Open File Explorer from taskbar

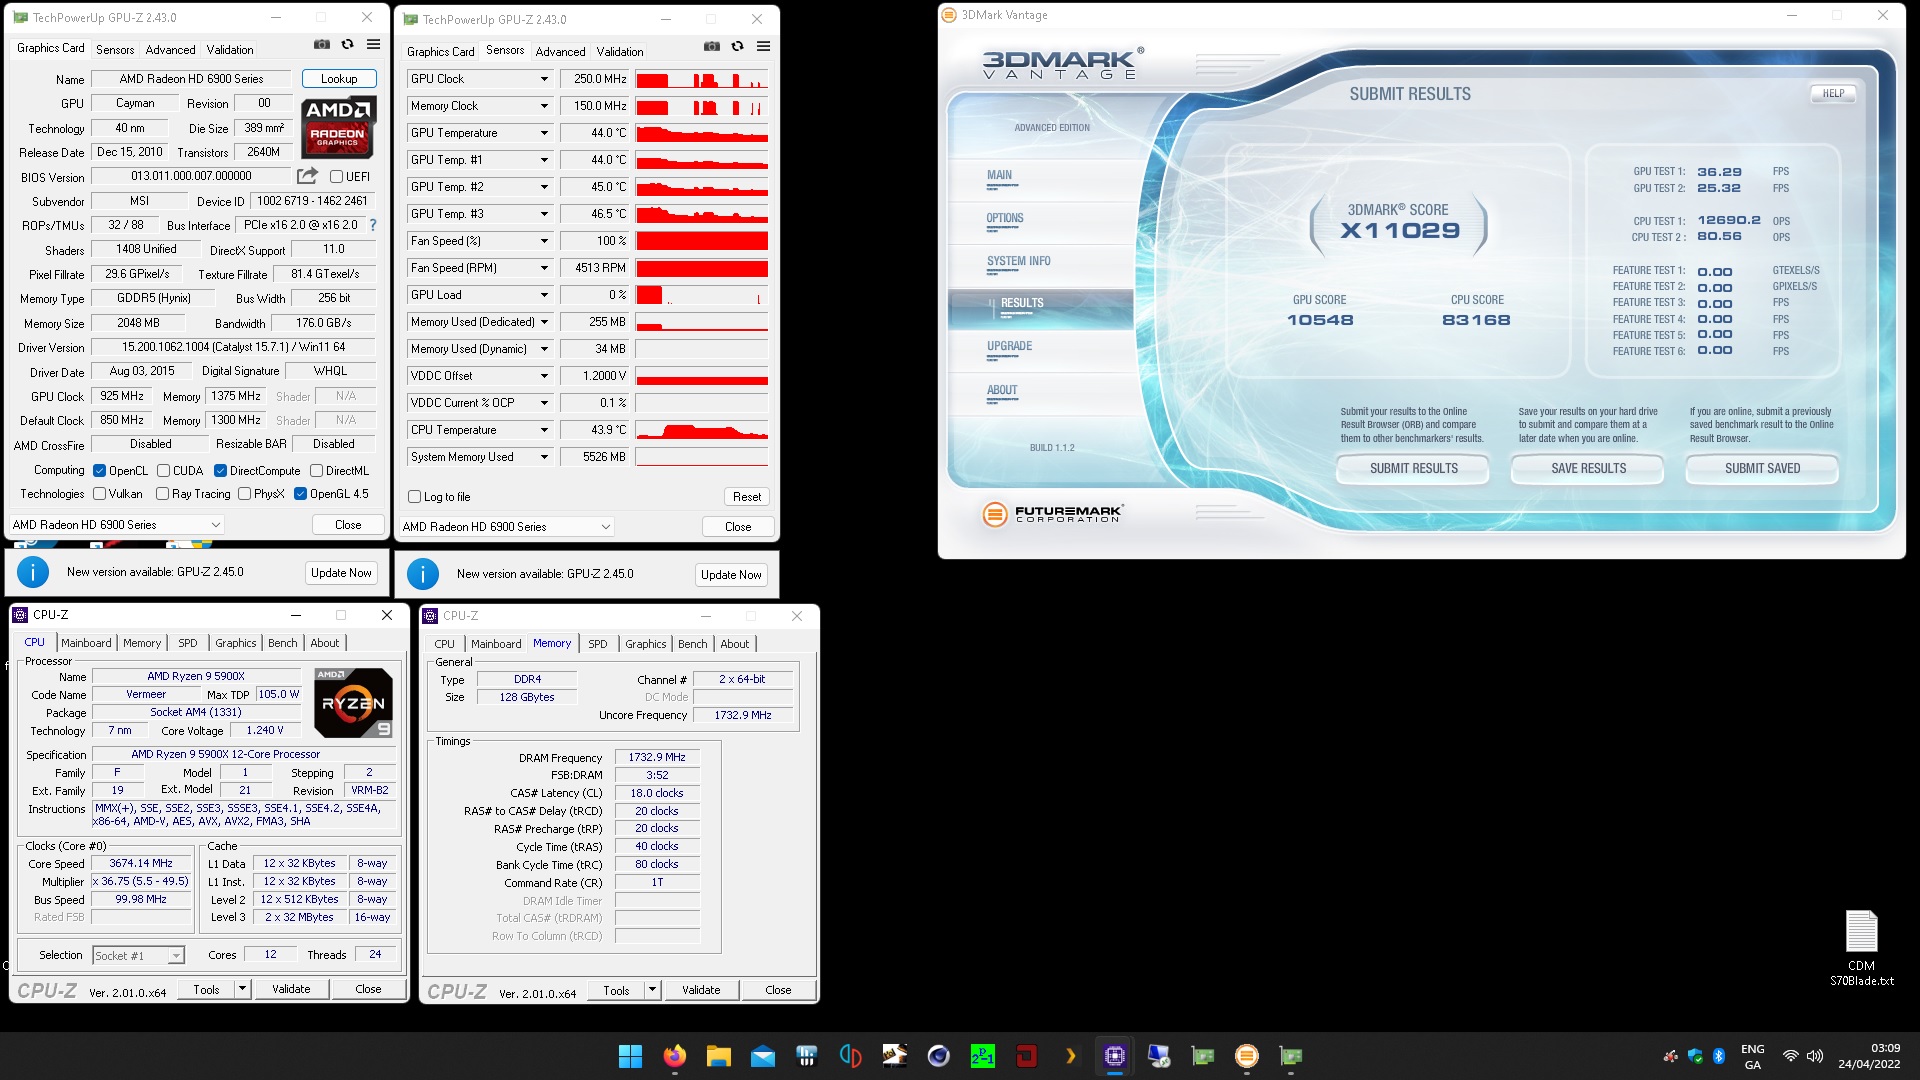coord(718,1056)
